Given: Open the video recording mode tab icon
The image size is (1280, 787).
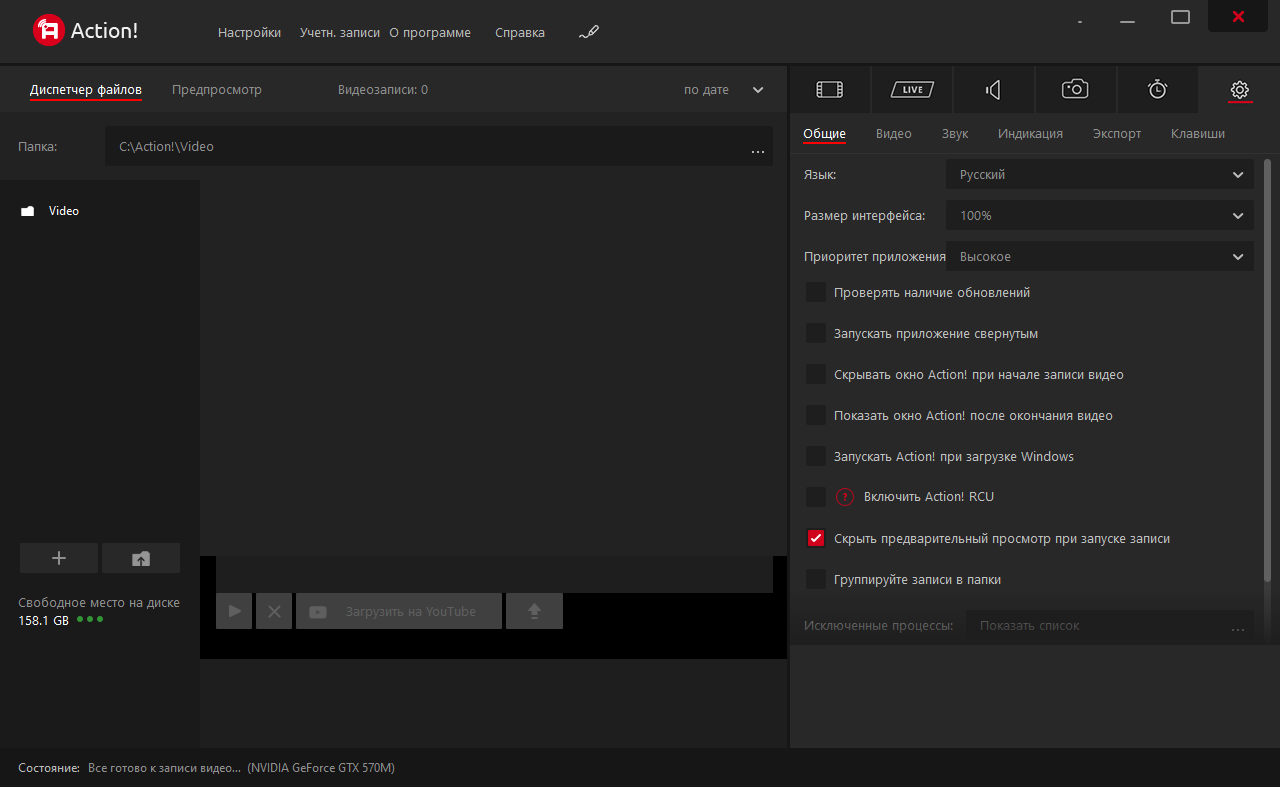Looking at the screenshot, I should click(830, 90).
